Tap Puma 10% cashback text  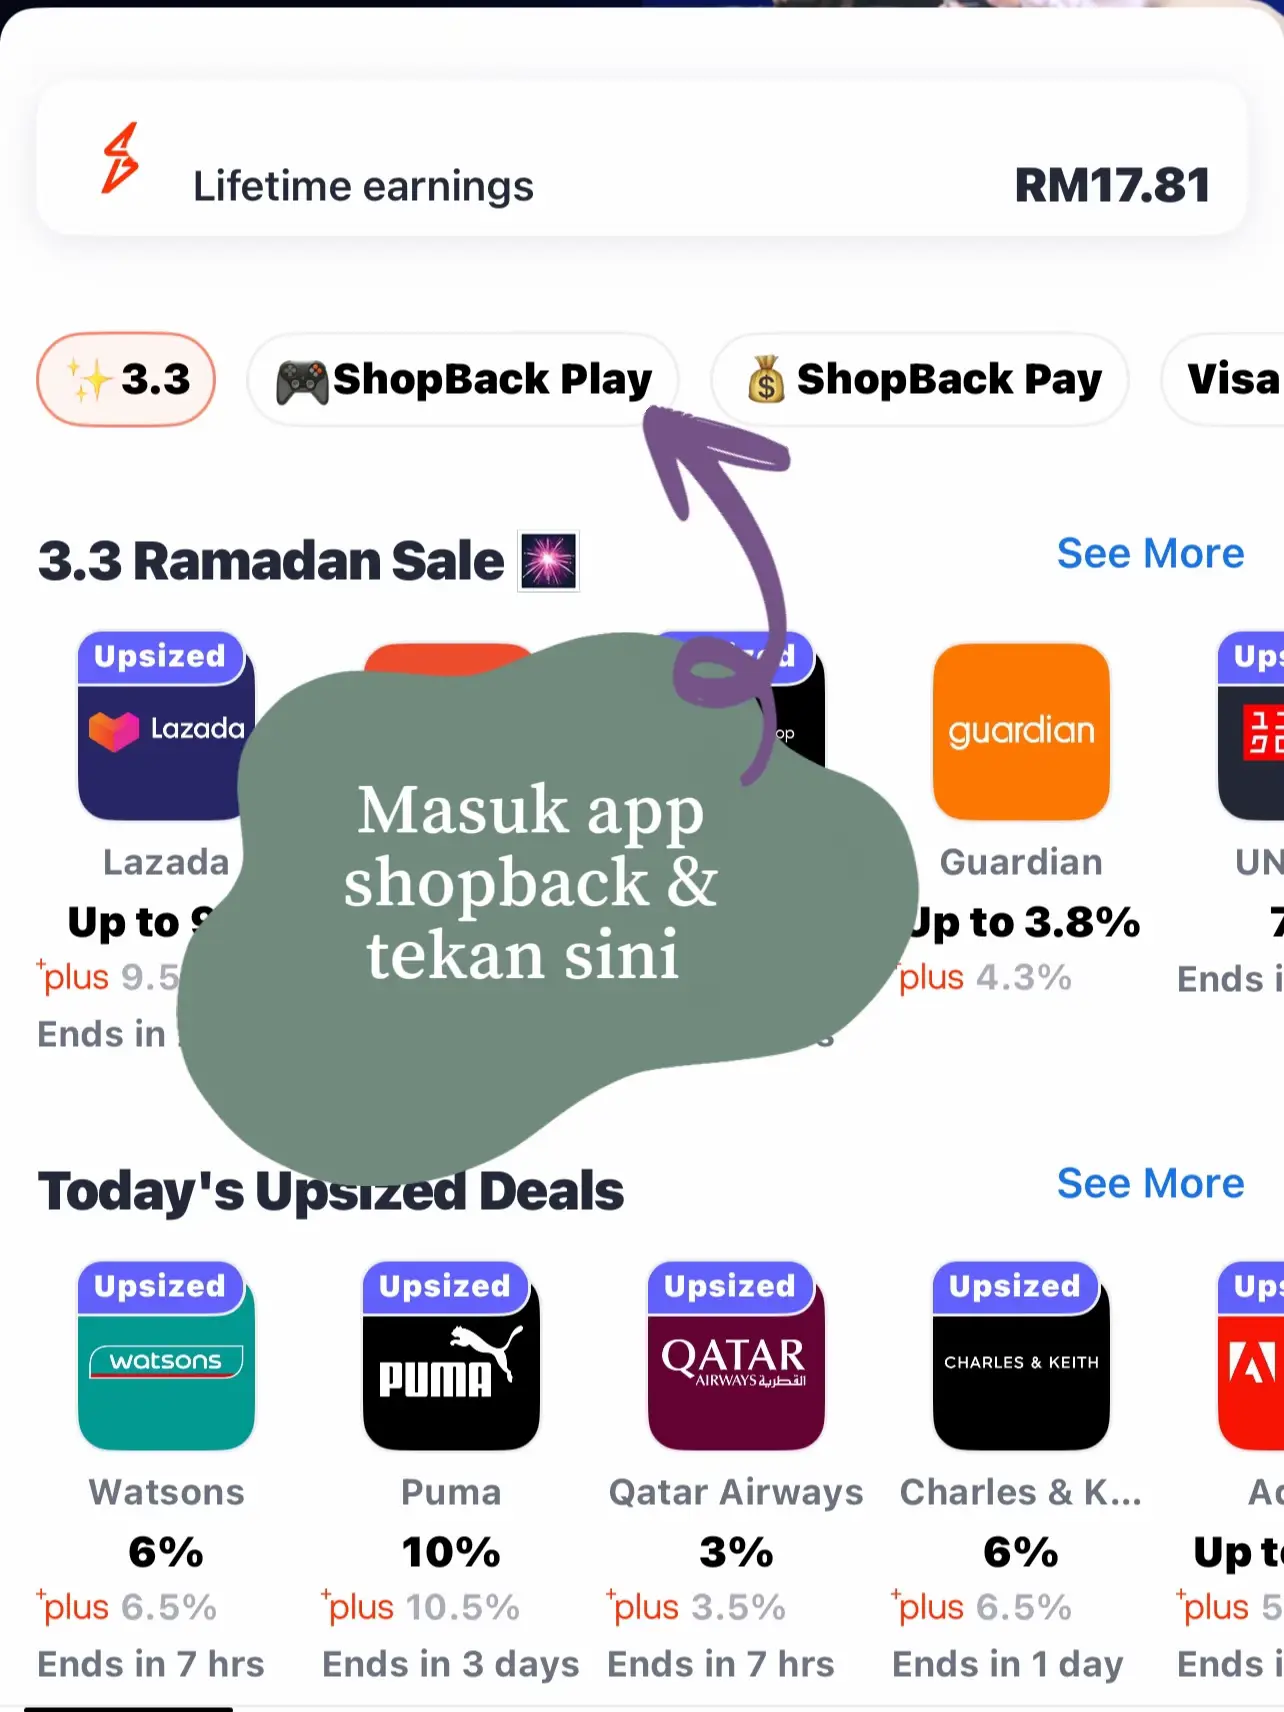click(451, 1552)
